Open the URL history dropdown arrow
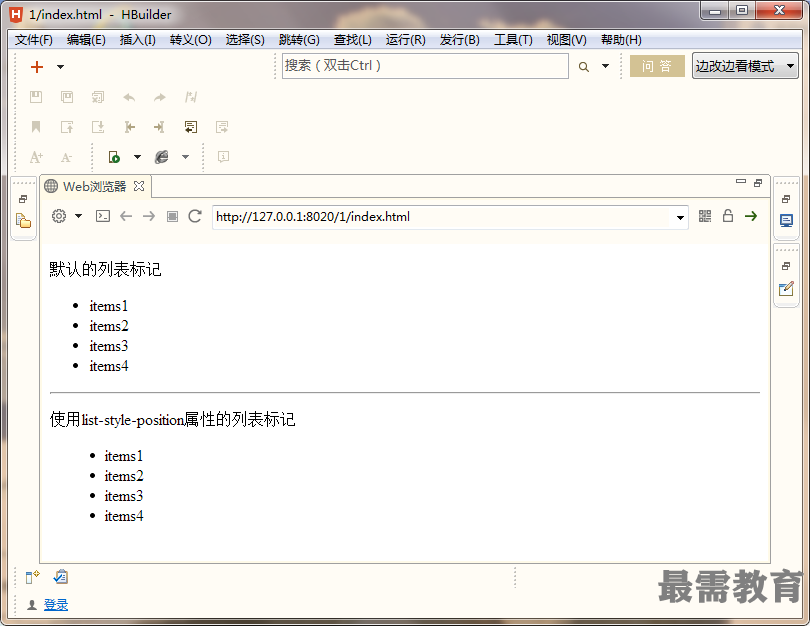 (x=680, y=217)
